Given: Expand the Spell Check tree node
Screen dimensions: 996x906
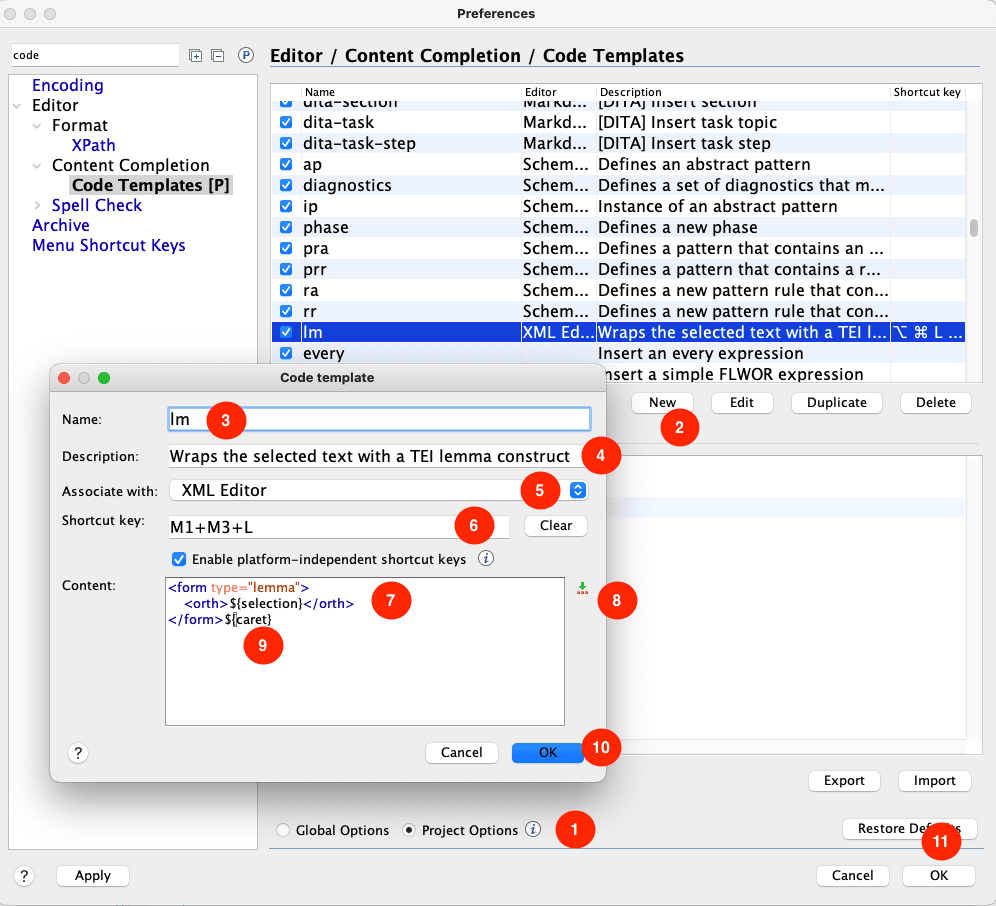Looking at the screenshot, I should point(38,205).
